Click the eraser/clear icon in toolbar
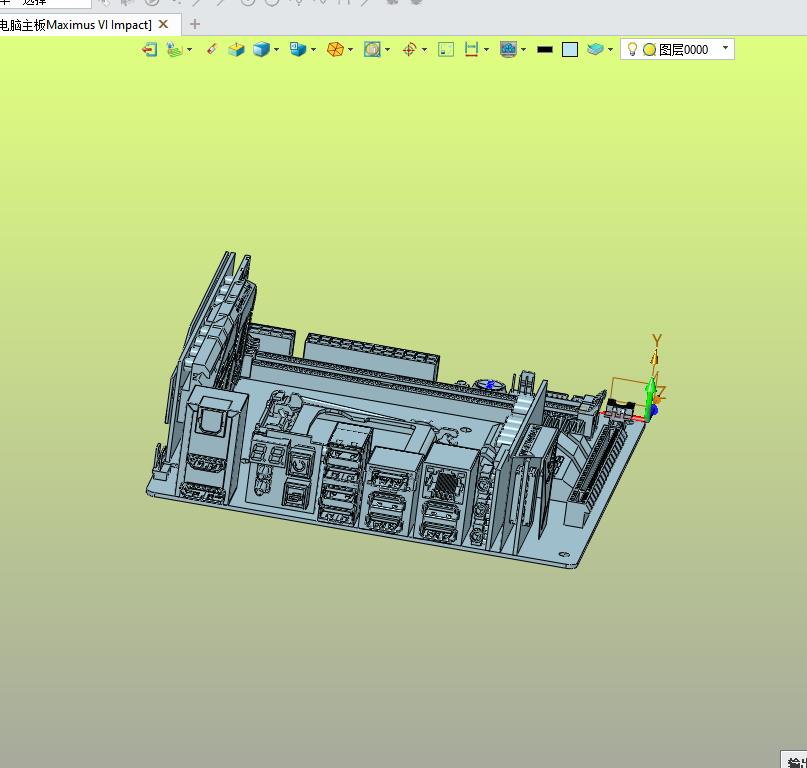This screenshot has width=807, height=768. pos(212,49)
